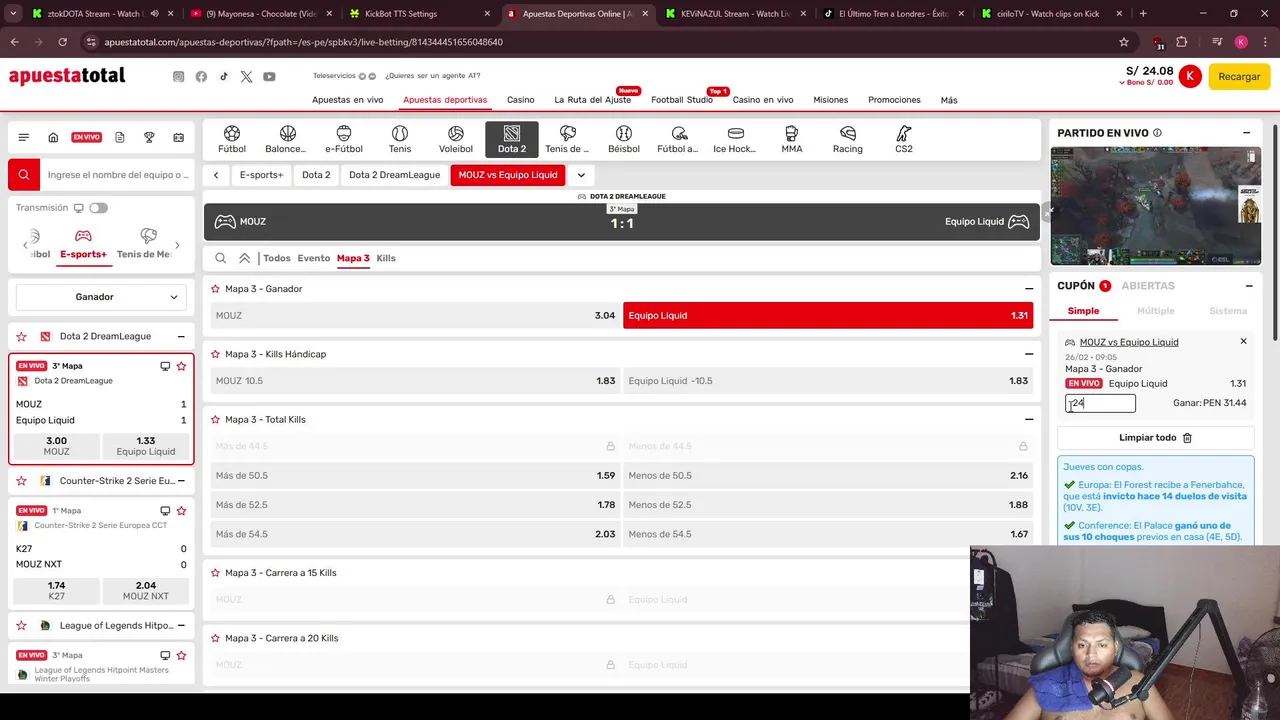
Task: Click the red search button beside team search
Action: click(x=24, y=174)
